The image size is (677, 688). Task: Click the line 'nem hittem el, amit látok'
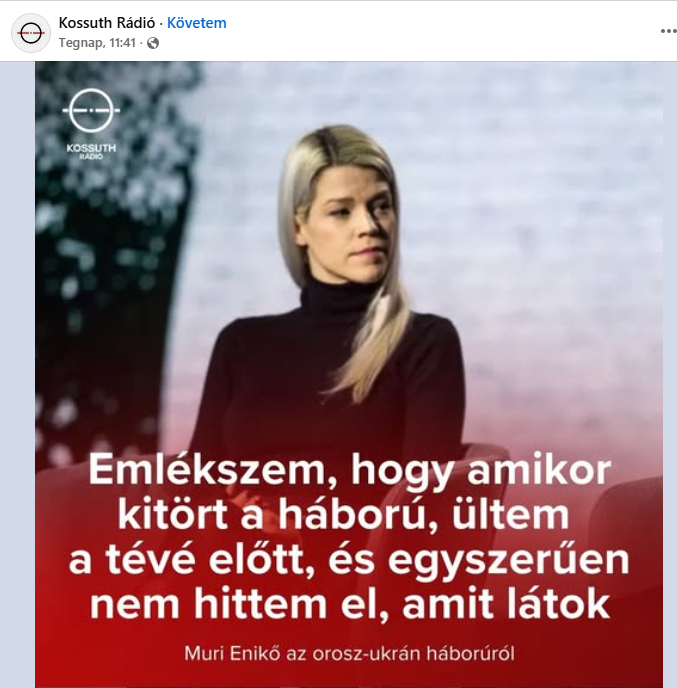350,605
